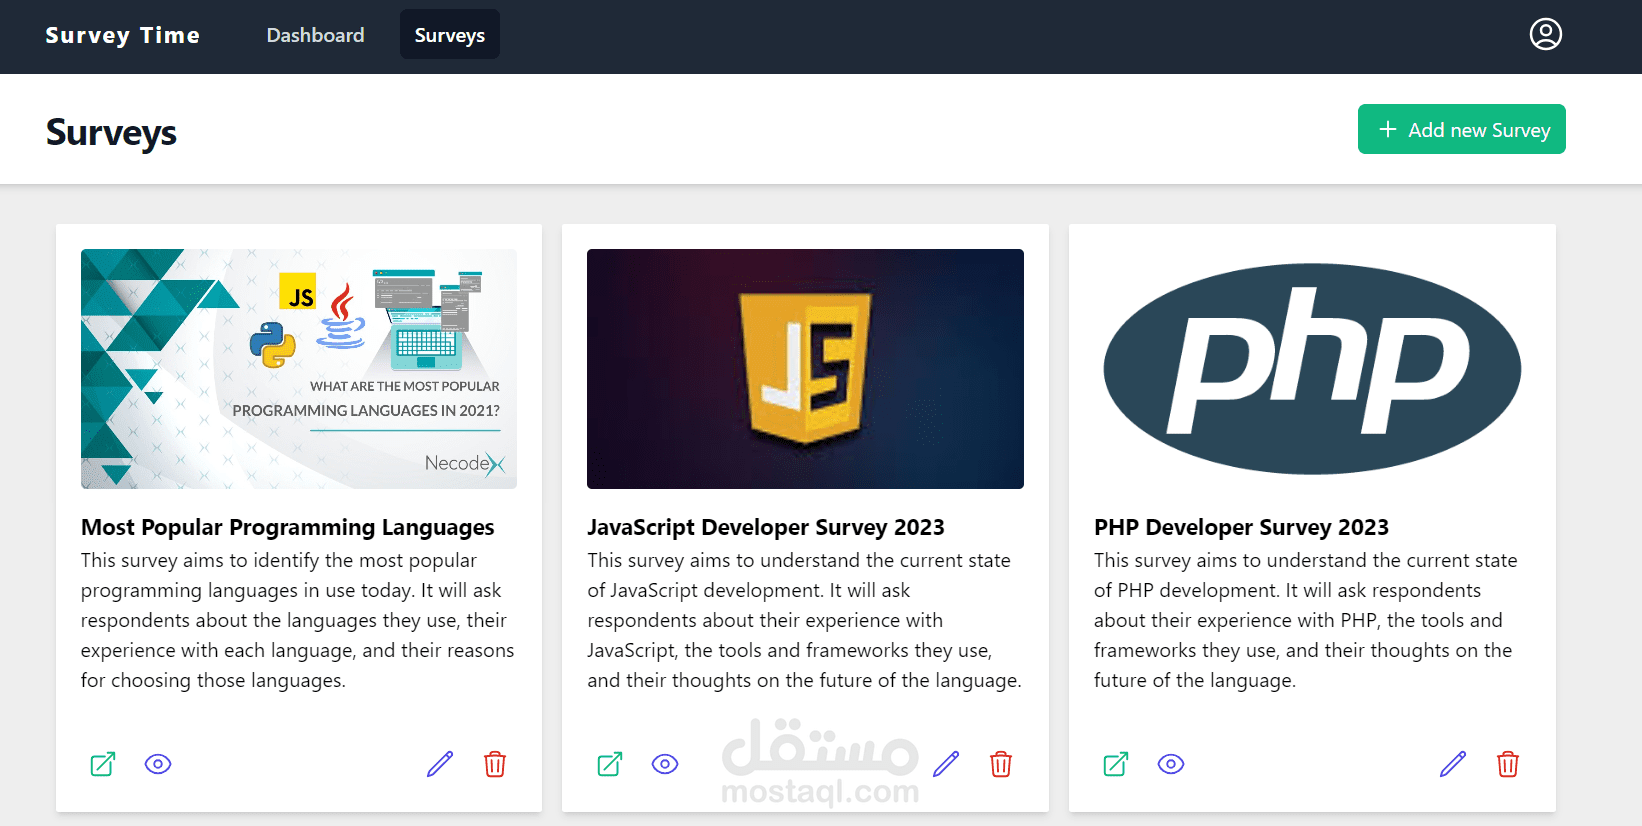View the Most Popular Programming Languages survey via eye icon

coord(158,764)
